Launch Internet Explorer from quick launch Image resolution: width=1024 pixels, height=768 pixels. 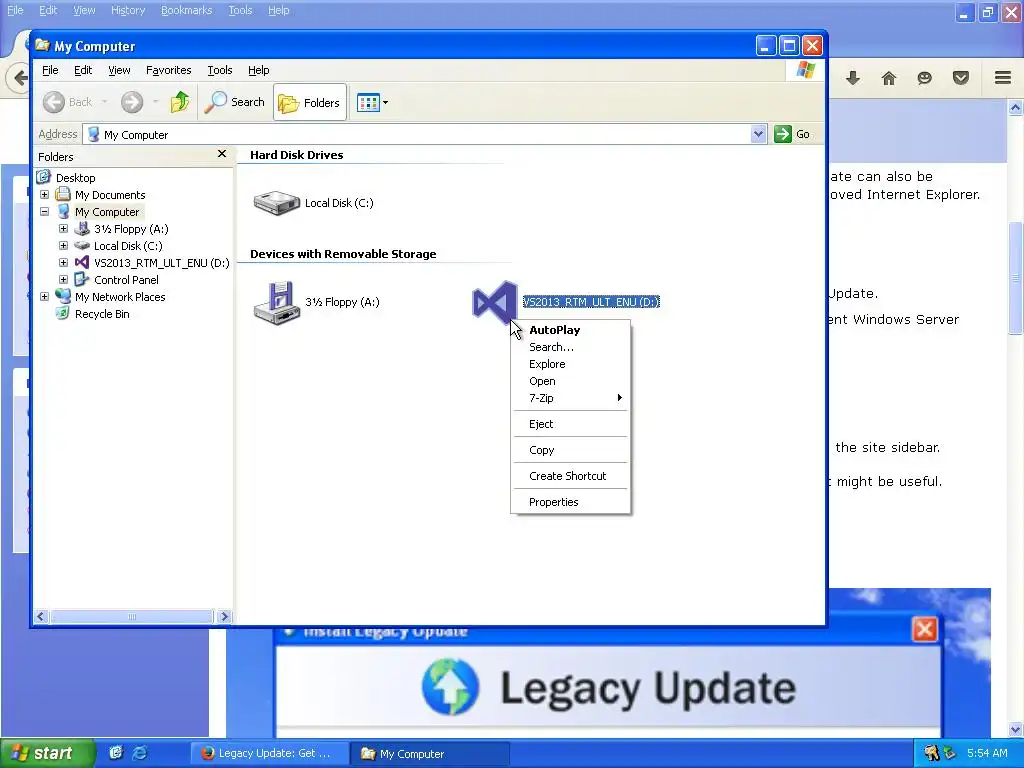tap(140, 753)
